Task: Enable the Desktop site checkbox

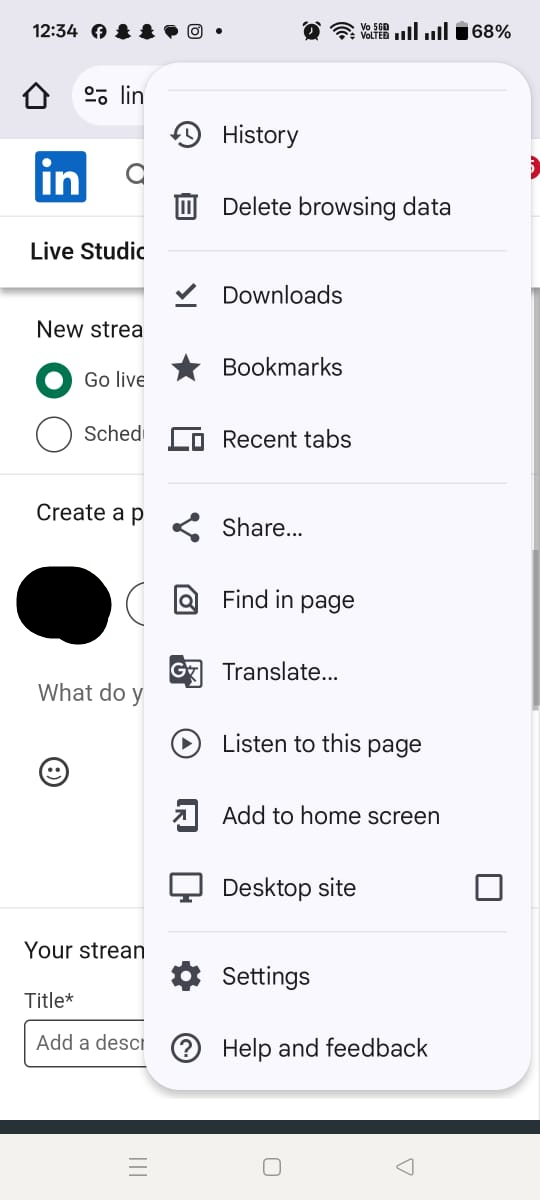Action: click(x=489, y=888)
